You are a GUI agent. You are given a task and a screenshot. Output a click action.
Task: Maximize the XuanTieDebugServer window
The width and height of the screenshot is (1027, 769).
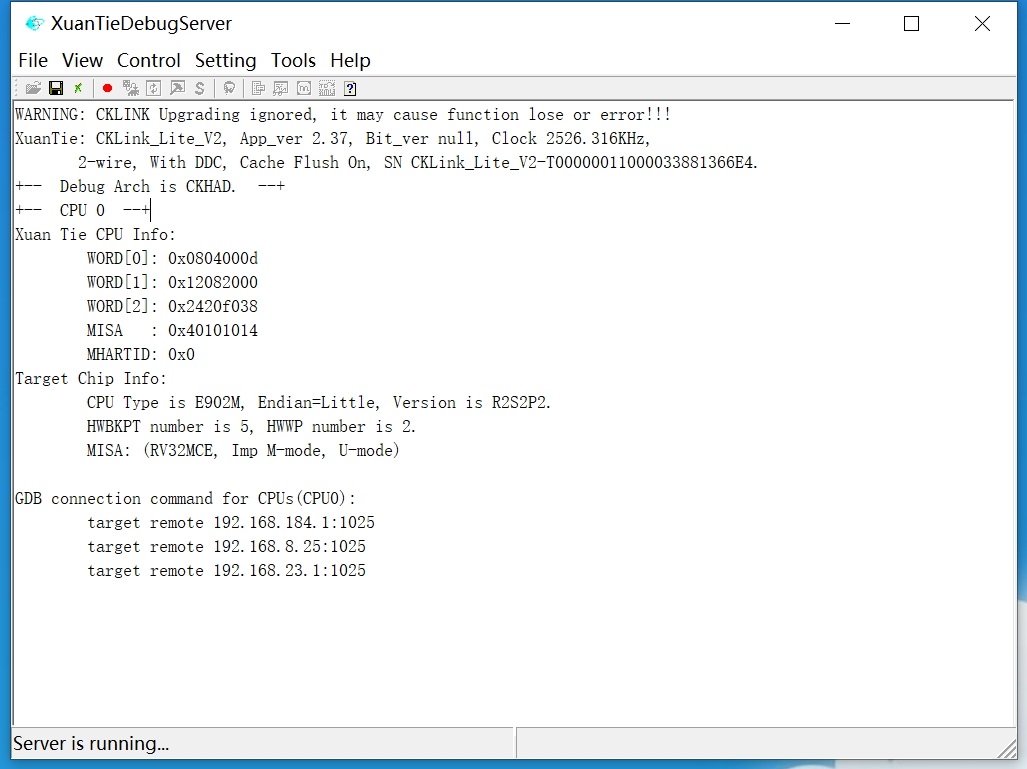pos(911,24)
